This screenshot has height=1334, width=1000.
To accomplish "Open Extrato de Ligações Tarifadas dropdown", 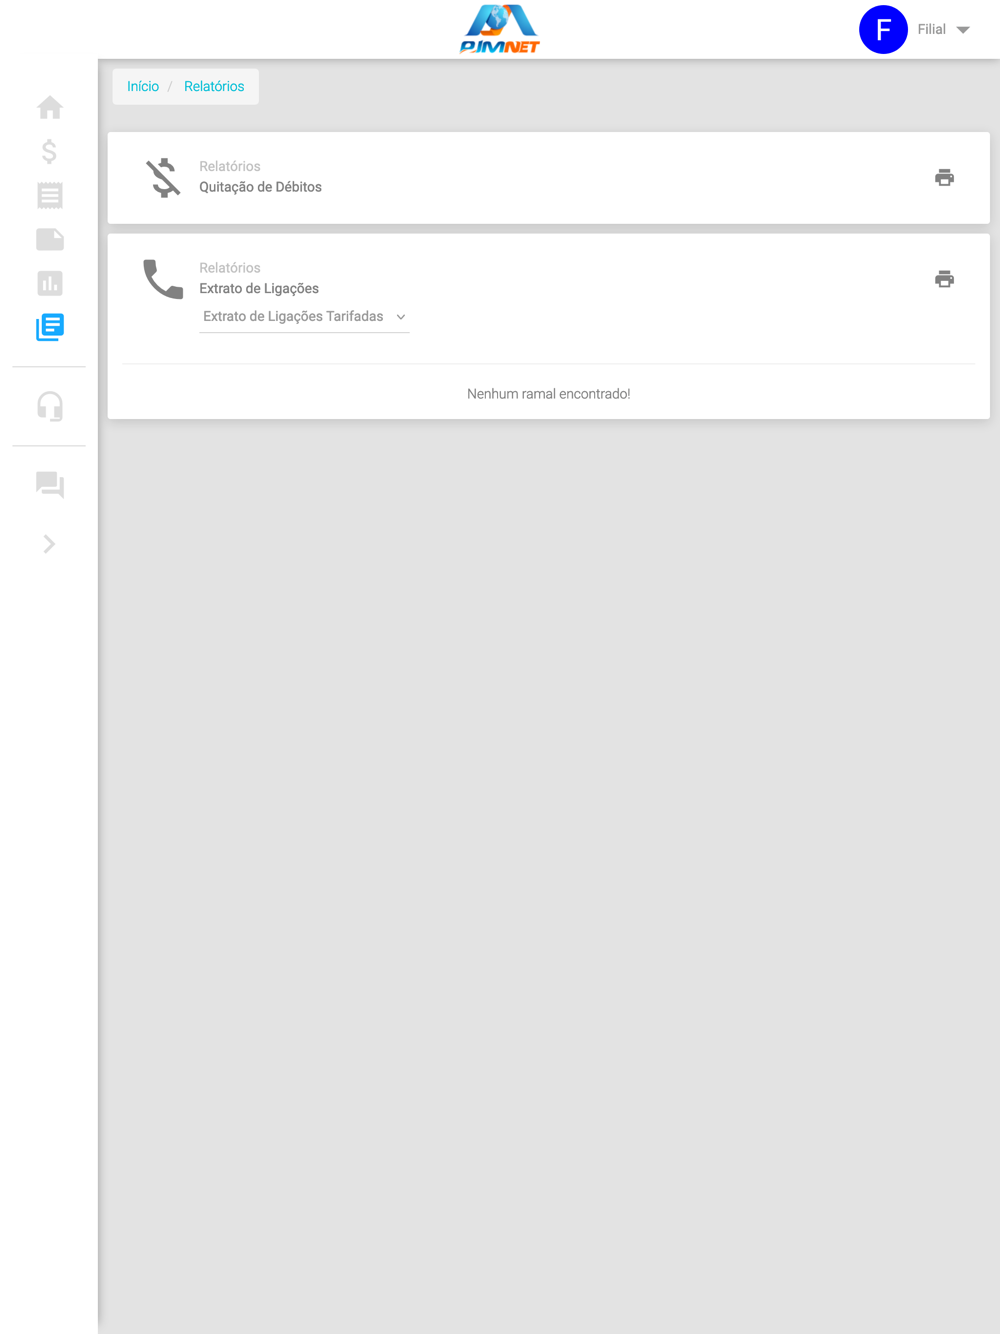I will click(304, 317).
